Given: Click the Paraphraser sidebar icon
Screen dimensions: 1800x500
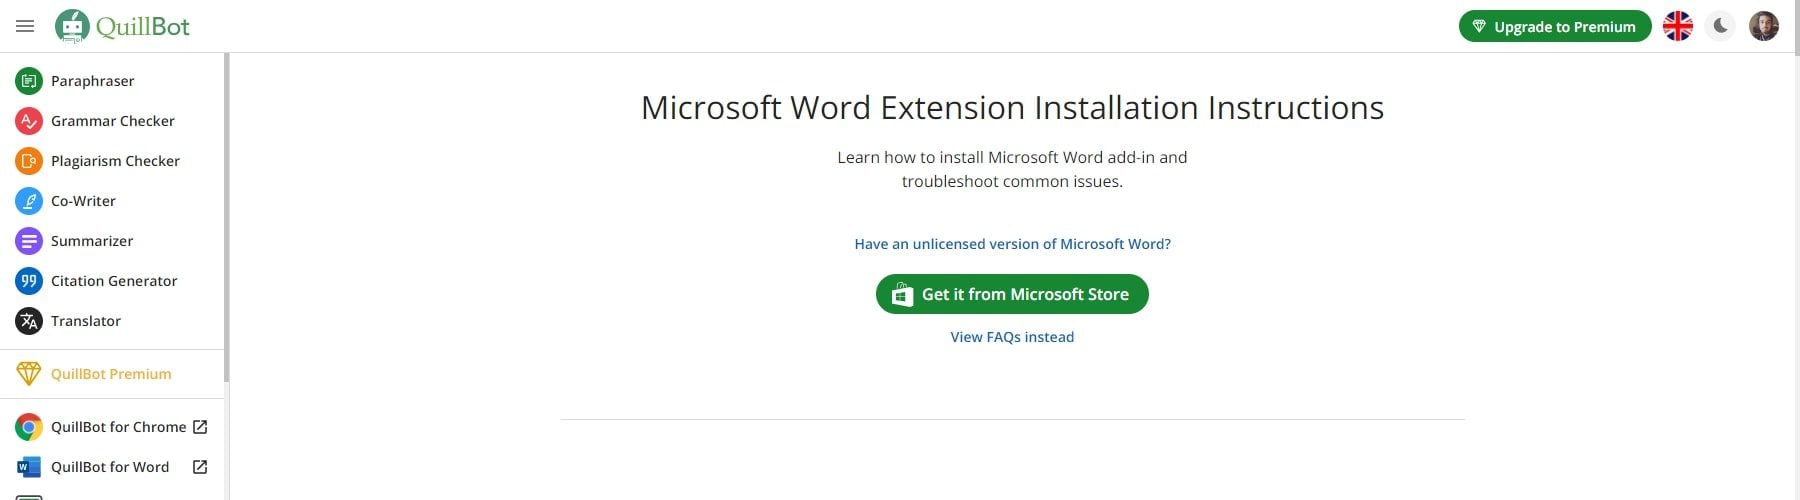Looking at the screenshot, I should coord(29,81).
